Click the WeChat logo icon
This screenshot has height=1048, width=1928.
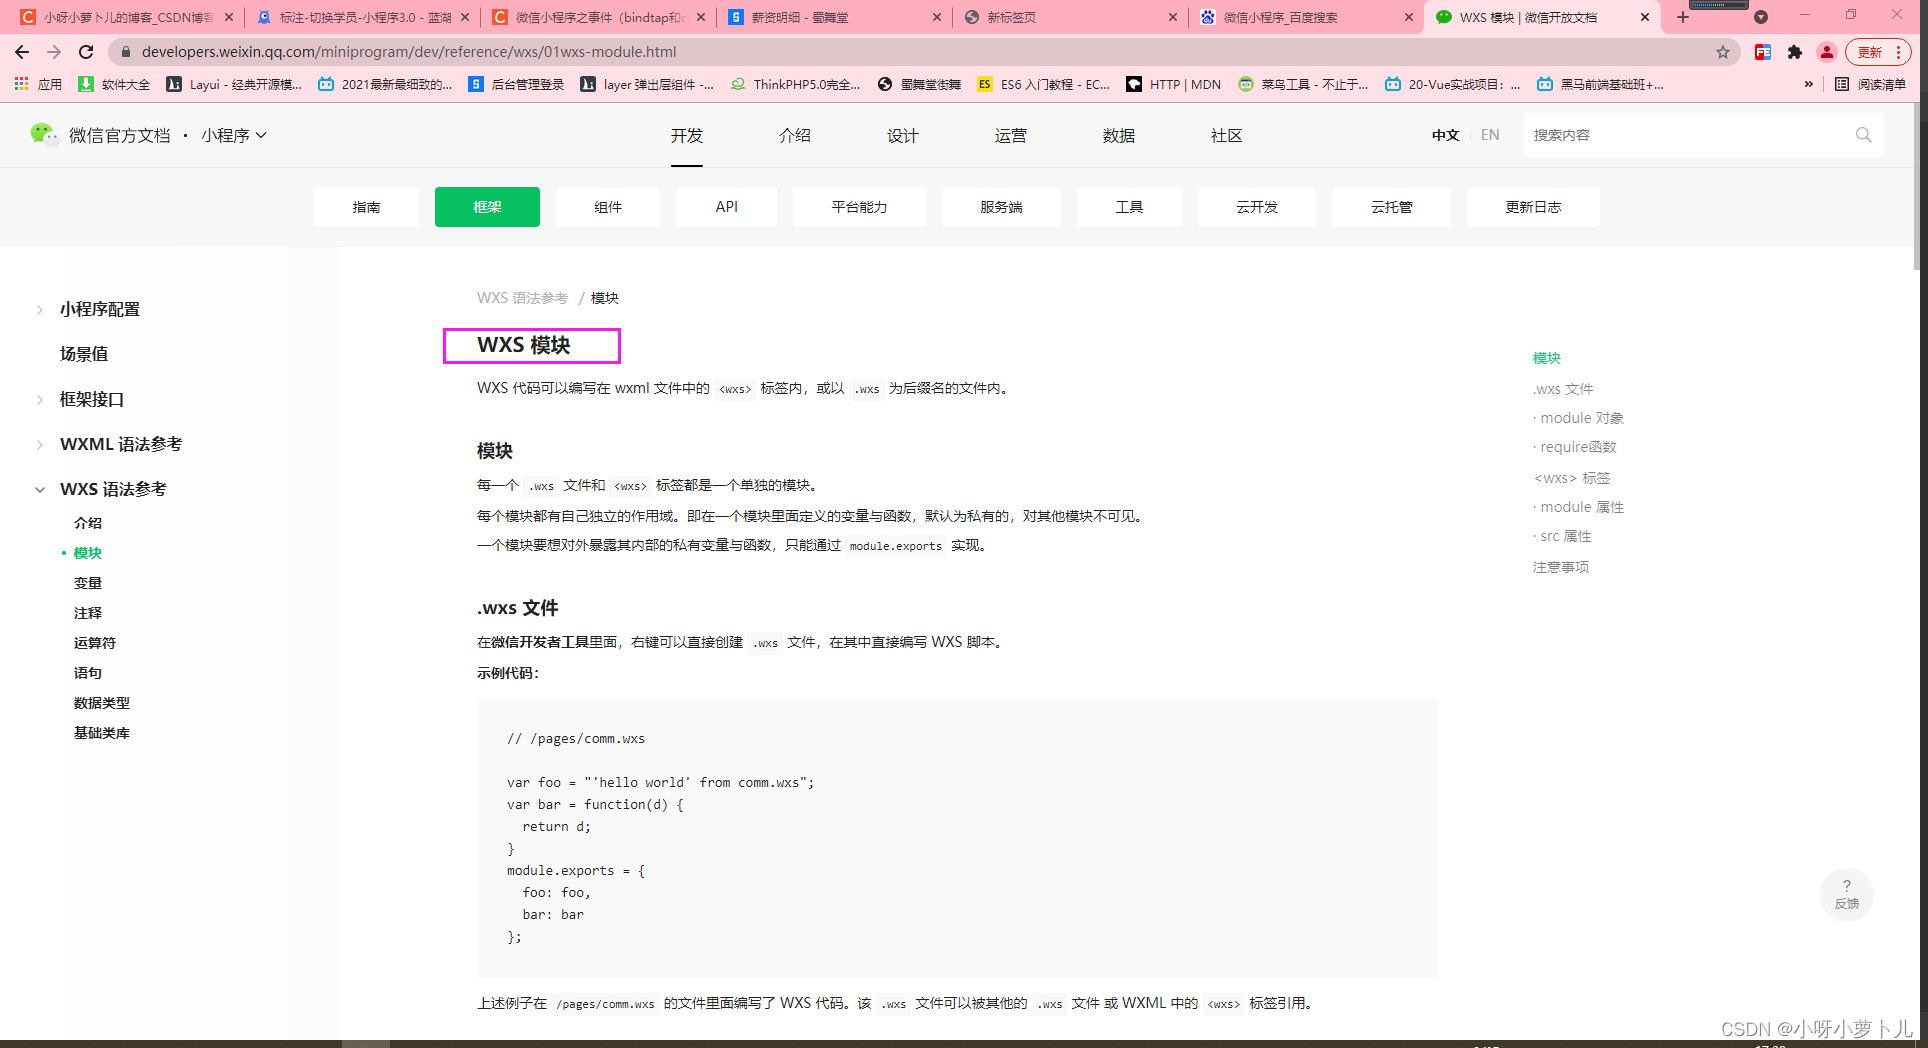tap(43, 134)
